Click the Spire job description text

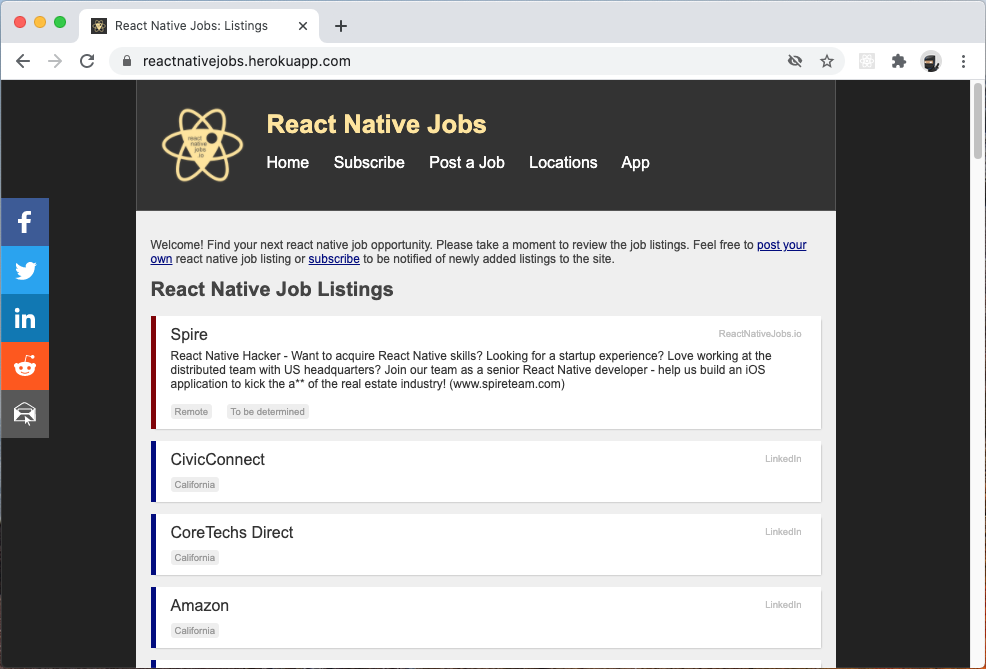(470, 370)
